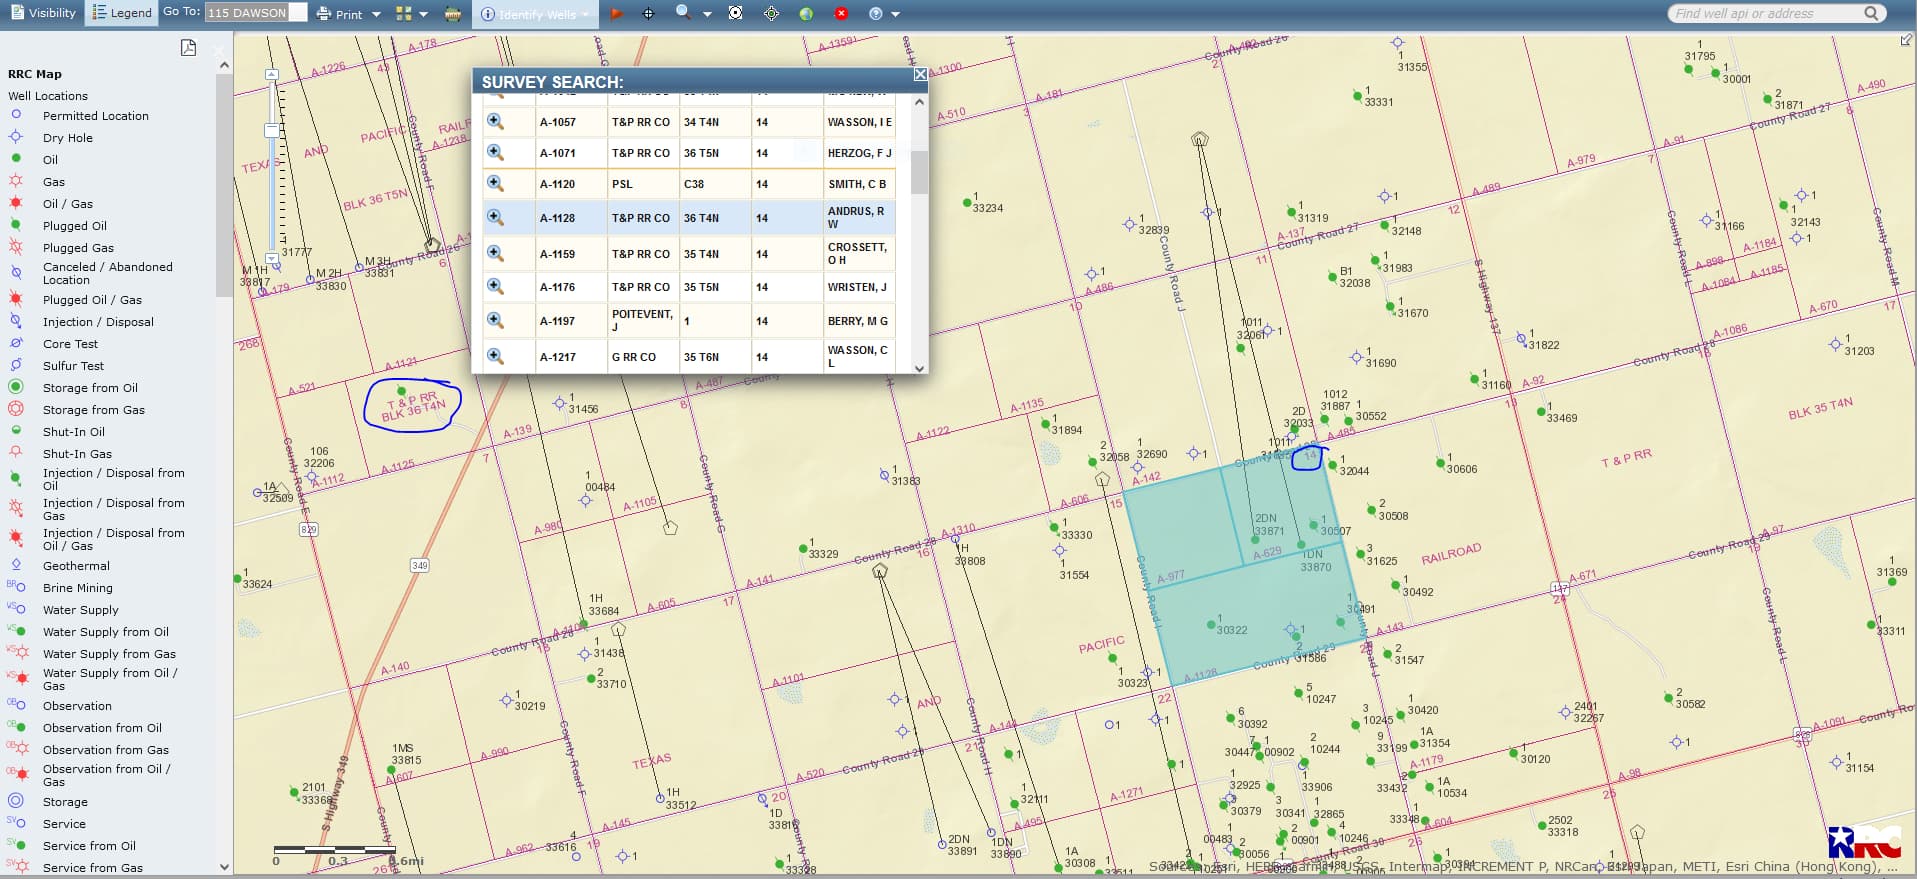Image resolution: width=1917 pixels, height=879 pixels.
Task: Click the red flag icon in toolbar
Action: 616,14
